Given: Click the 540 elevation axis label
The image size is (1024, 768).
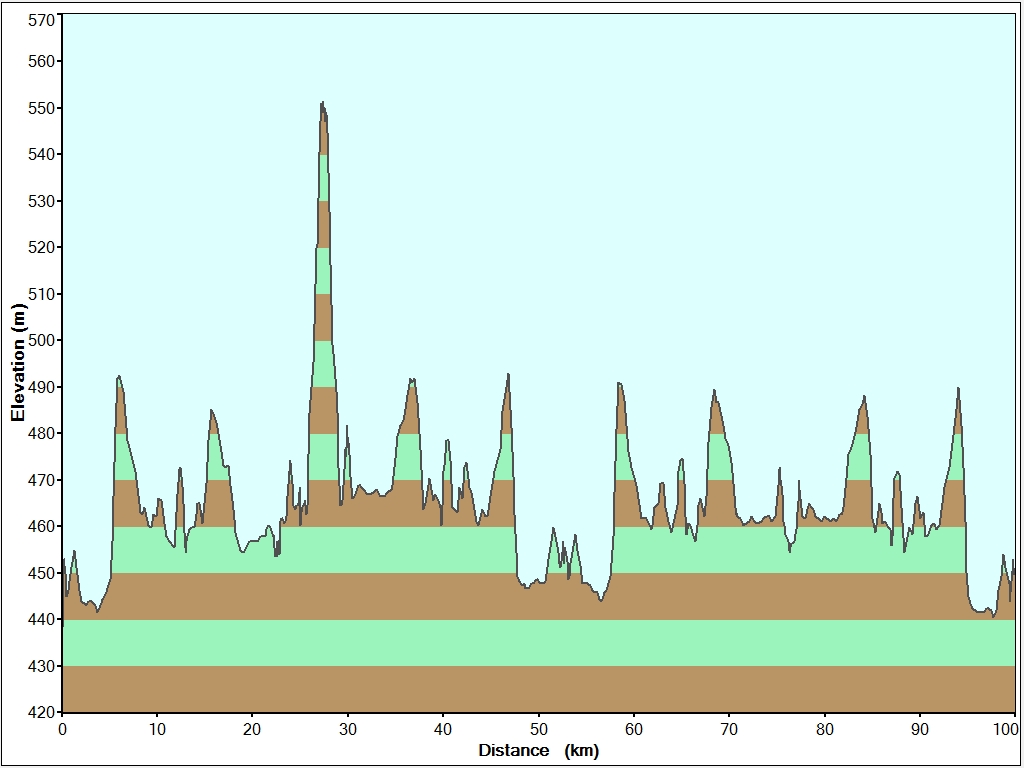Looking at the screenshot, I should 41,154.
